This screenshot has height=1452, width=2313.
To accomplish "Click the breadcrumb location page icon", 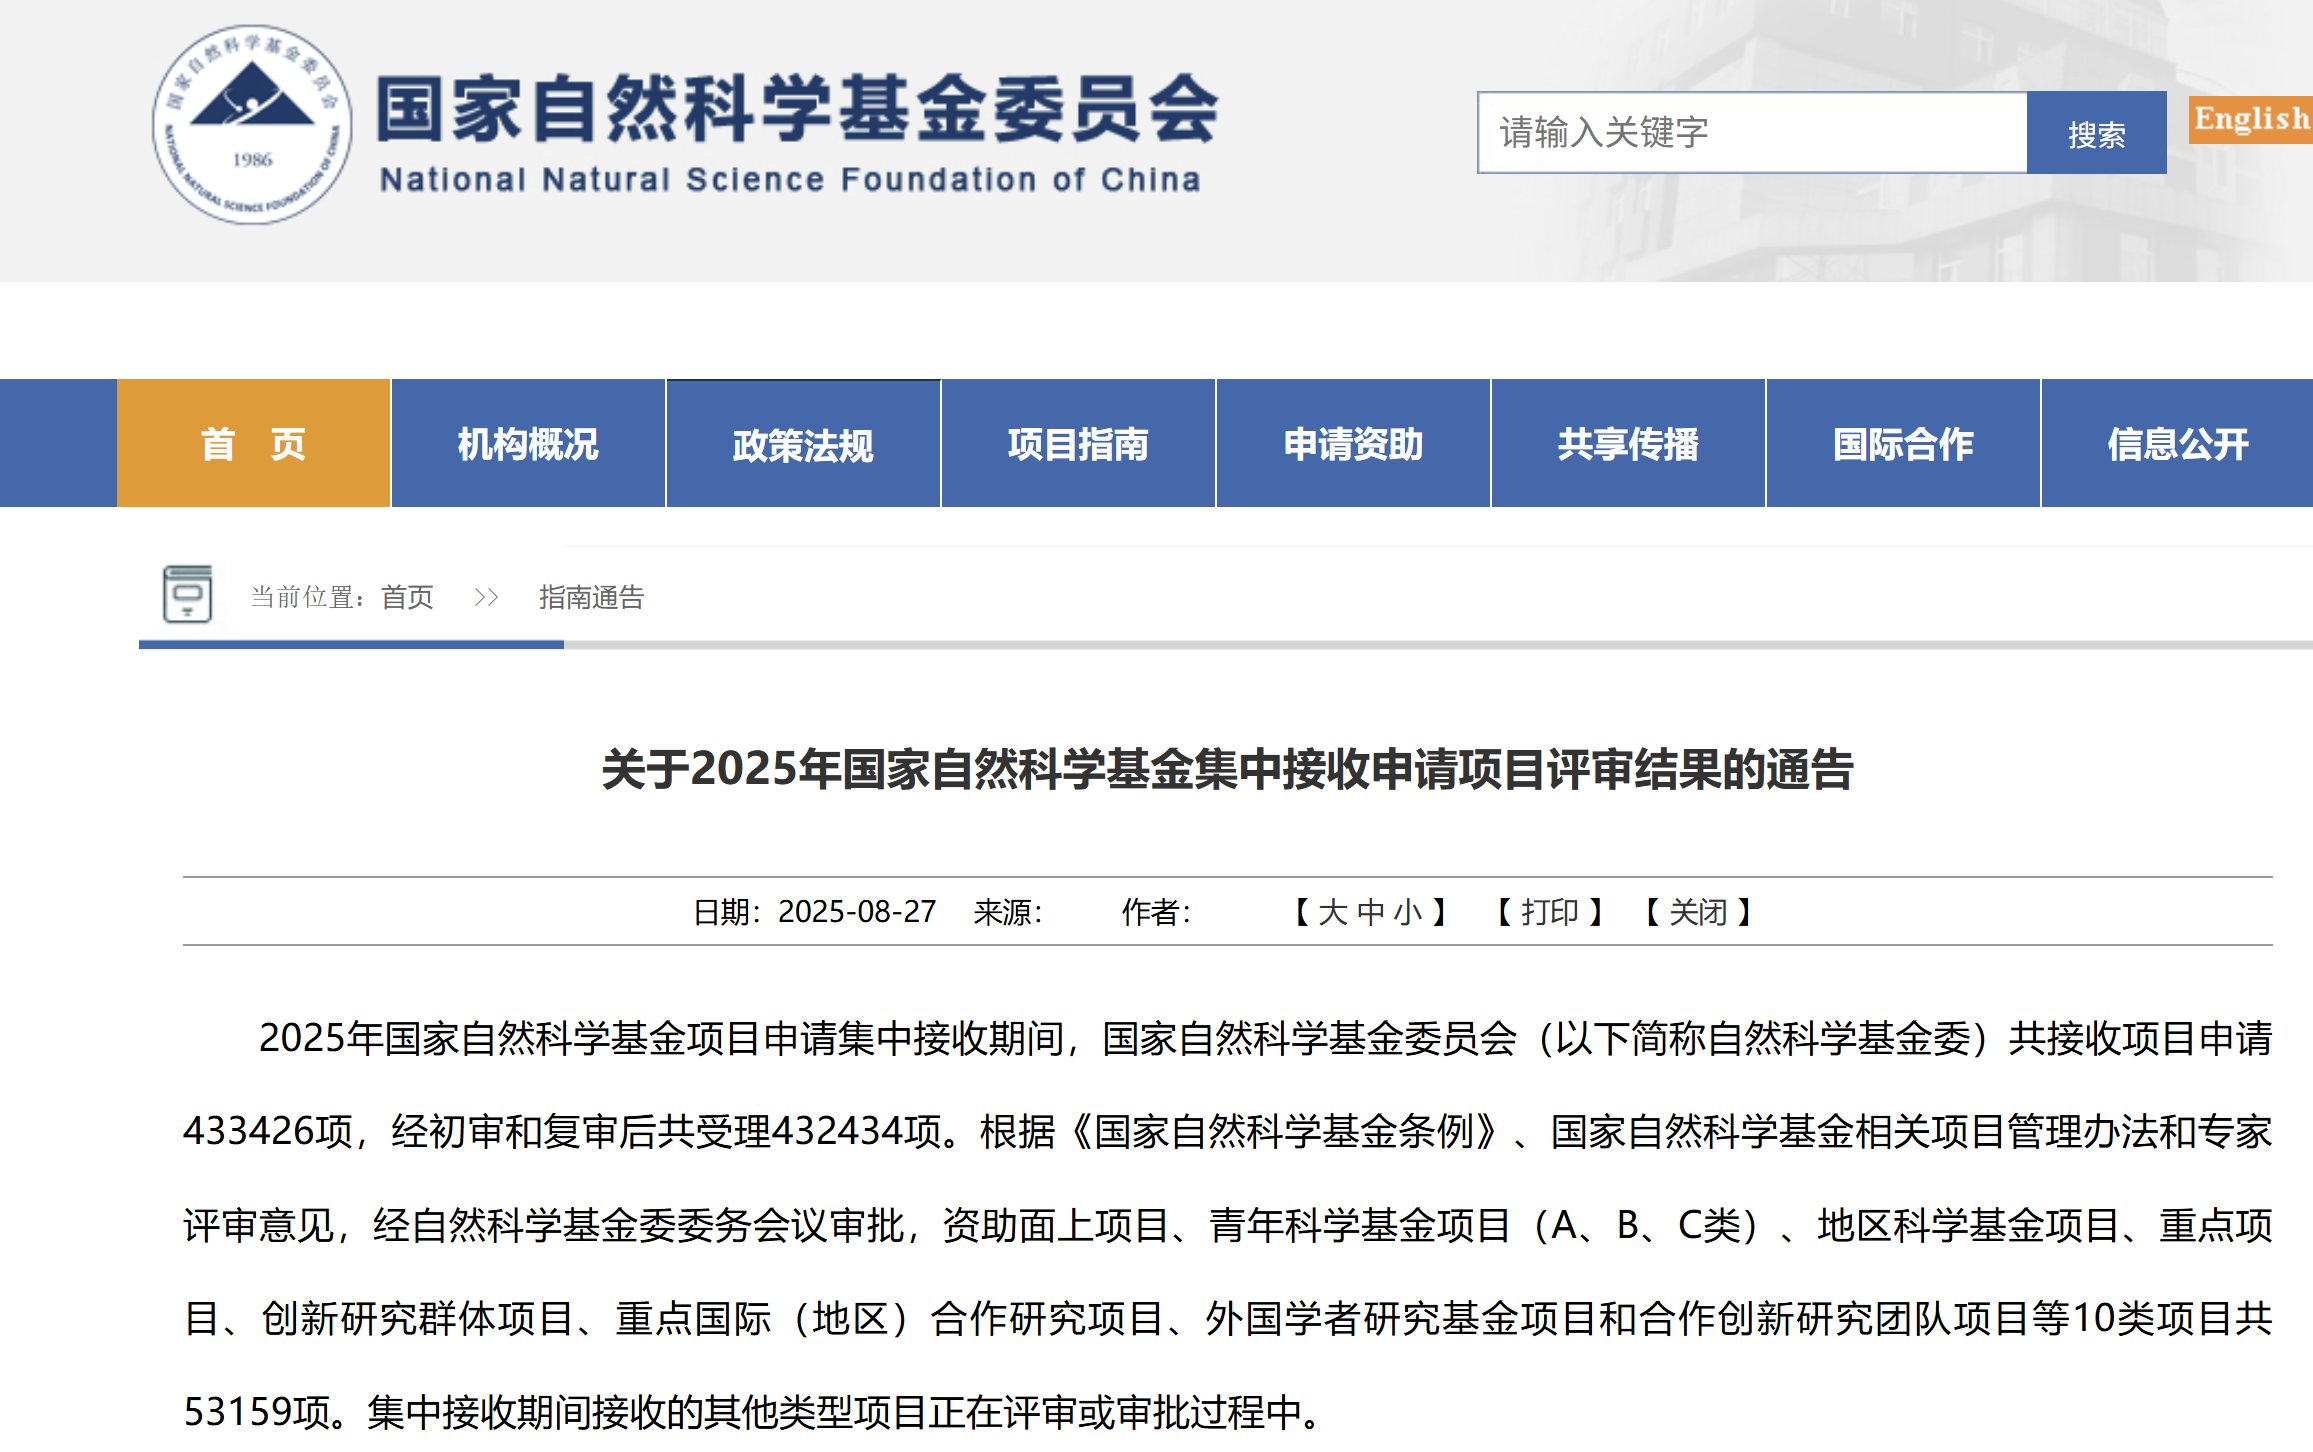I will [x=187, y=594].
